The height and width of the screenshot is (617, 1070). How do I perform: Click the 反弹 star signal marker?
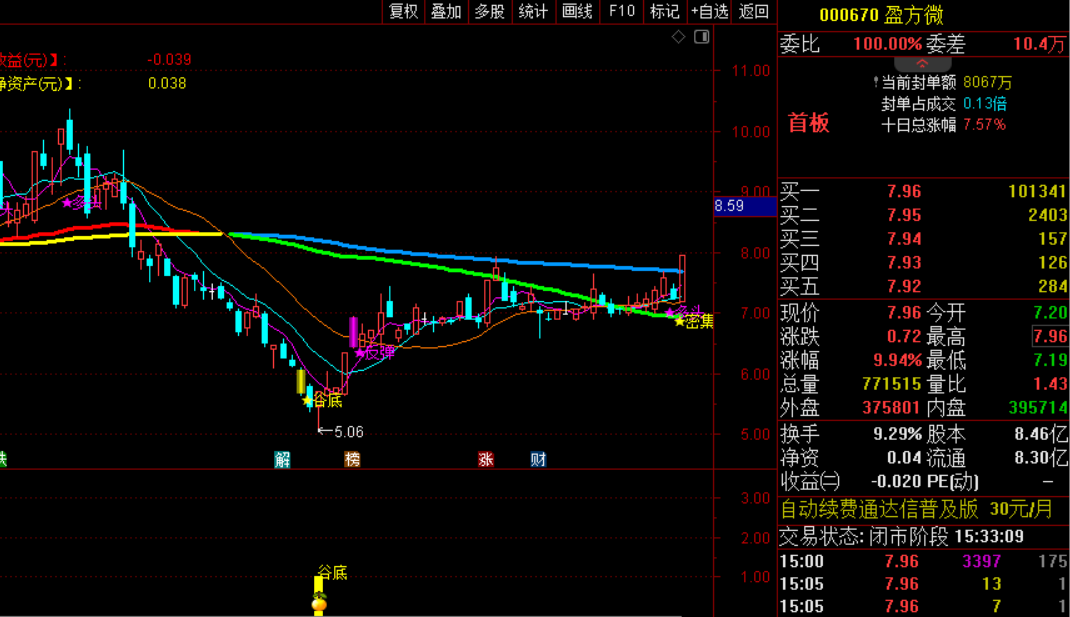coord(375,352)
